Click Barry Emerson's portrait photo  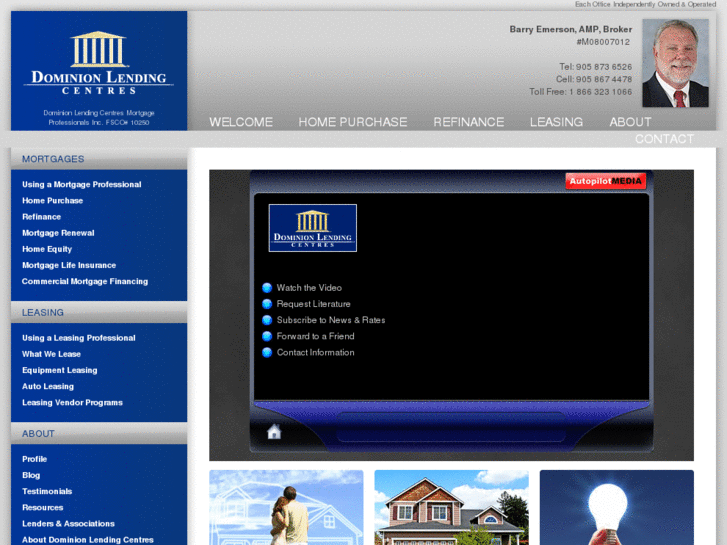(675, 63)
